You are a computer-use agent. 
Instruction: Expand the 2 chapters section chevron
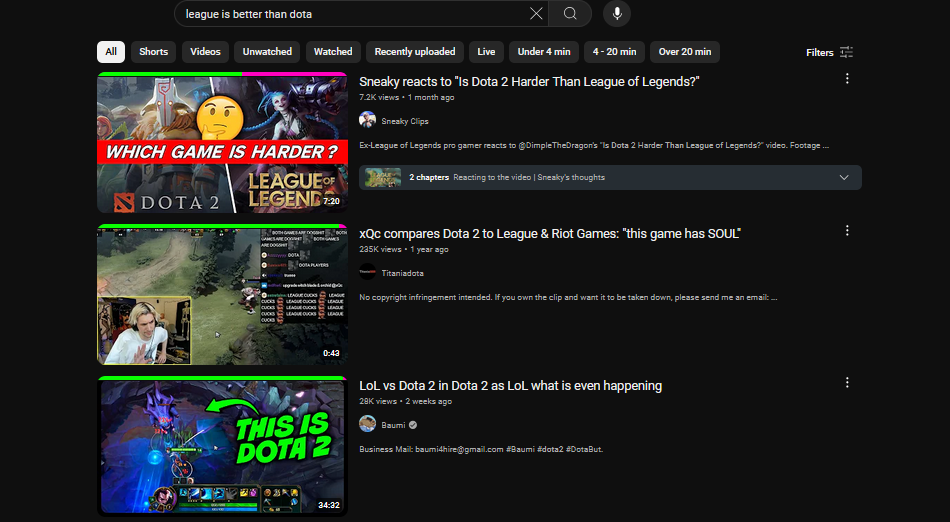click(844, 178)
